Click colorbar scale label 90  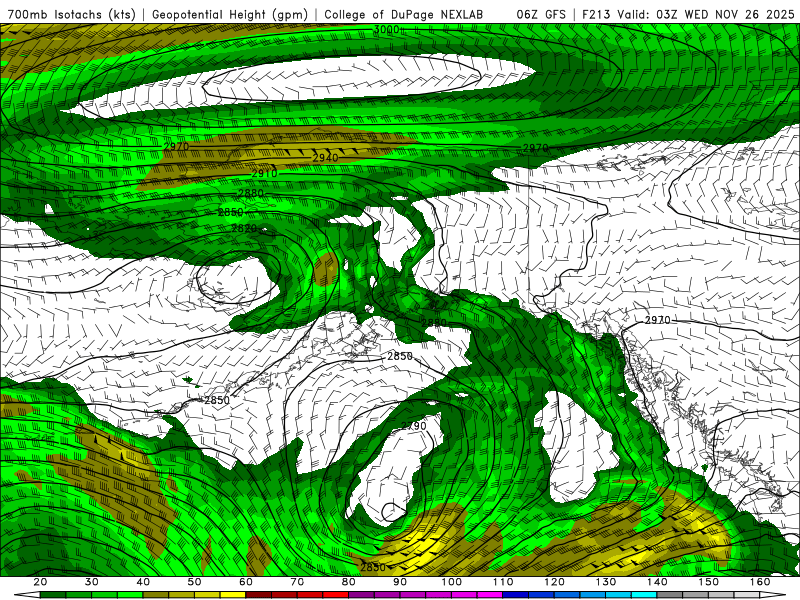tap(400, 582)
